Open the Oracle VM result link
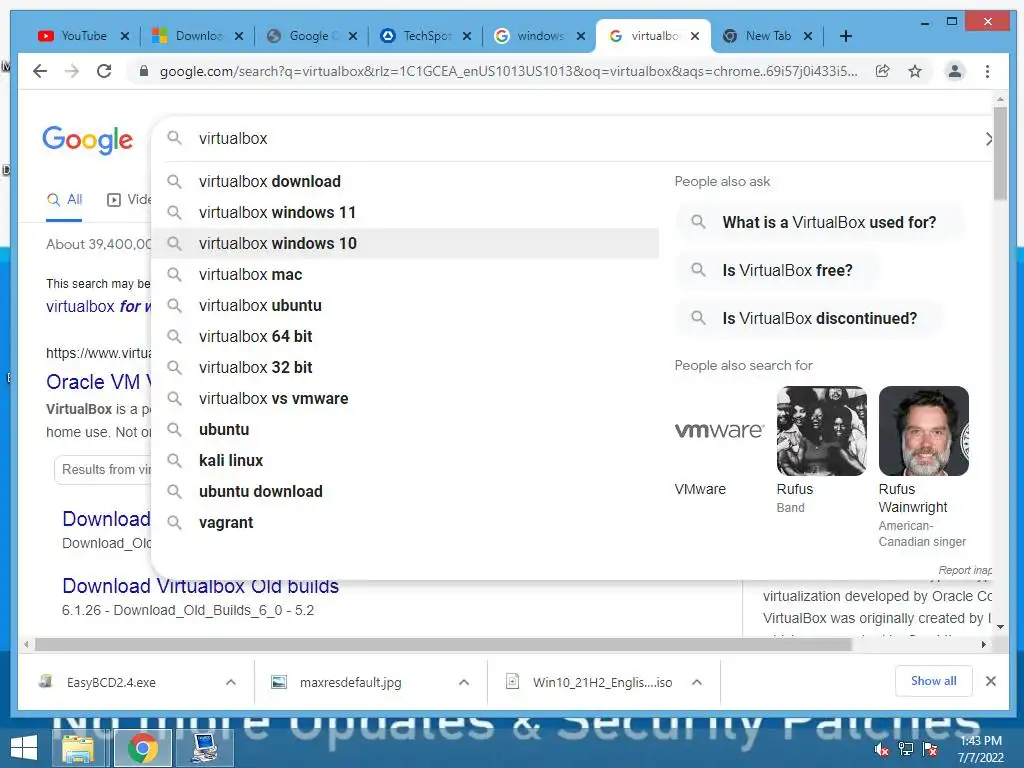Viewport: 1024px width, 768px height. pos(98,382)
